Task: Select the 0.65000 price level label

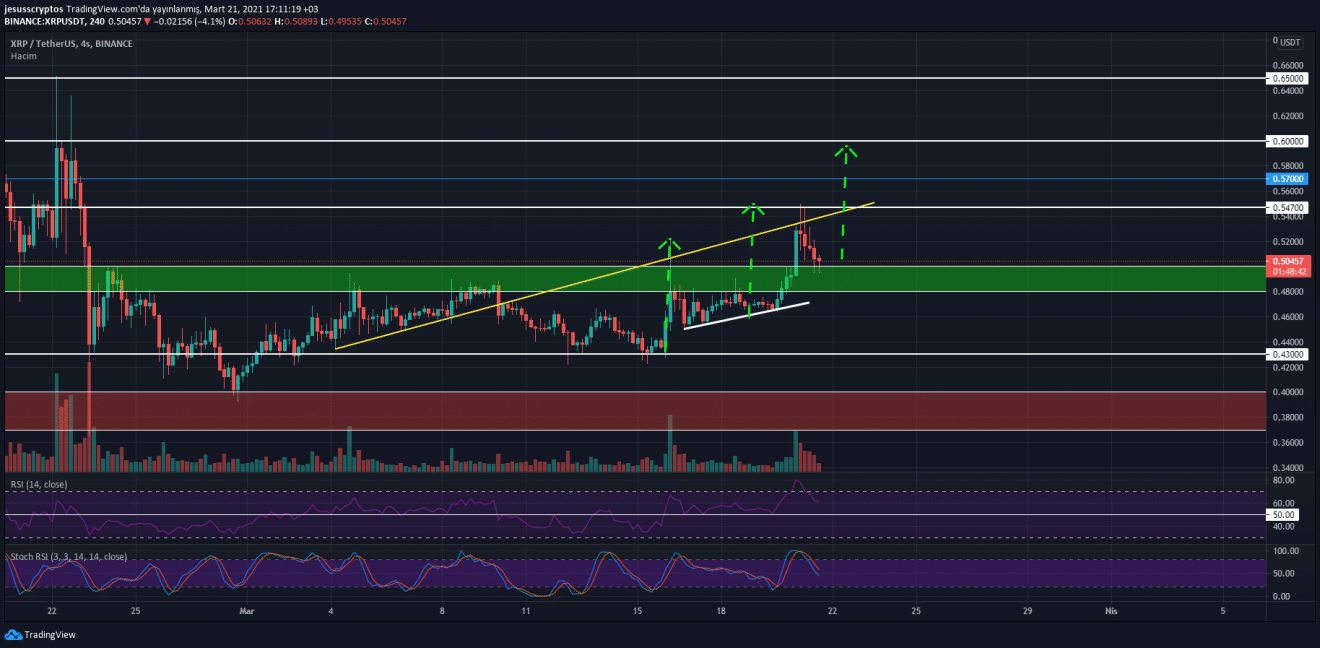Action: click(1286, 78)
